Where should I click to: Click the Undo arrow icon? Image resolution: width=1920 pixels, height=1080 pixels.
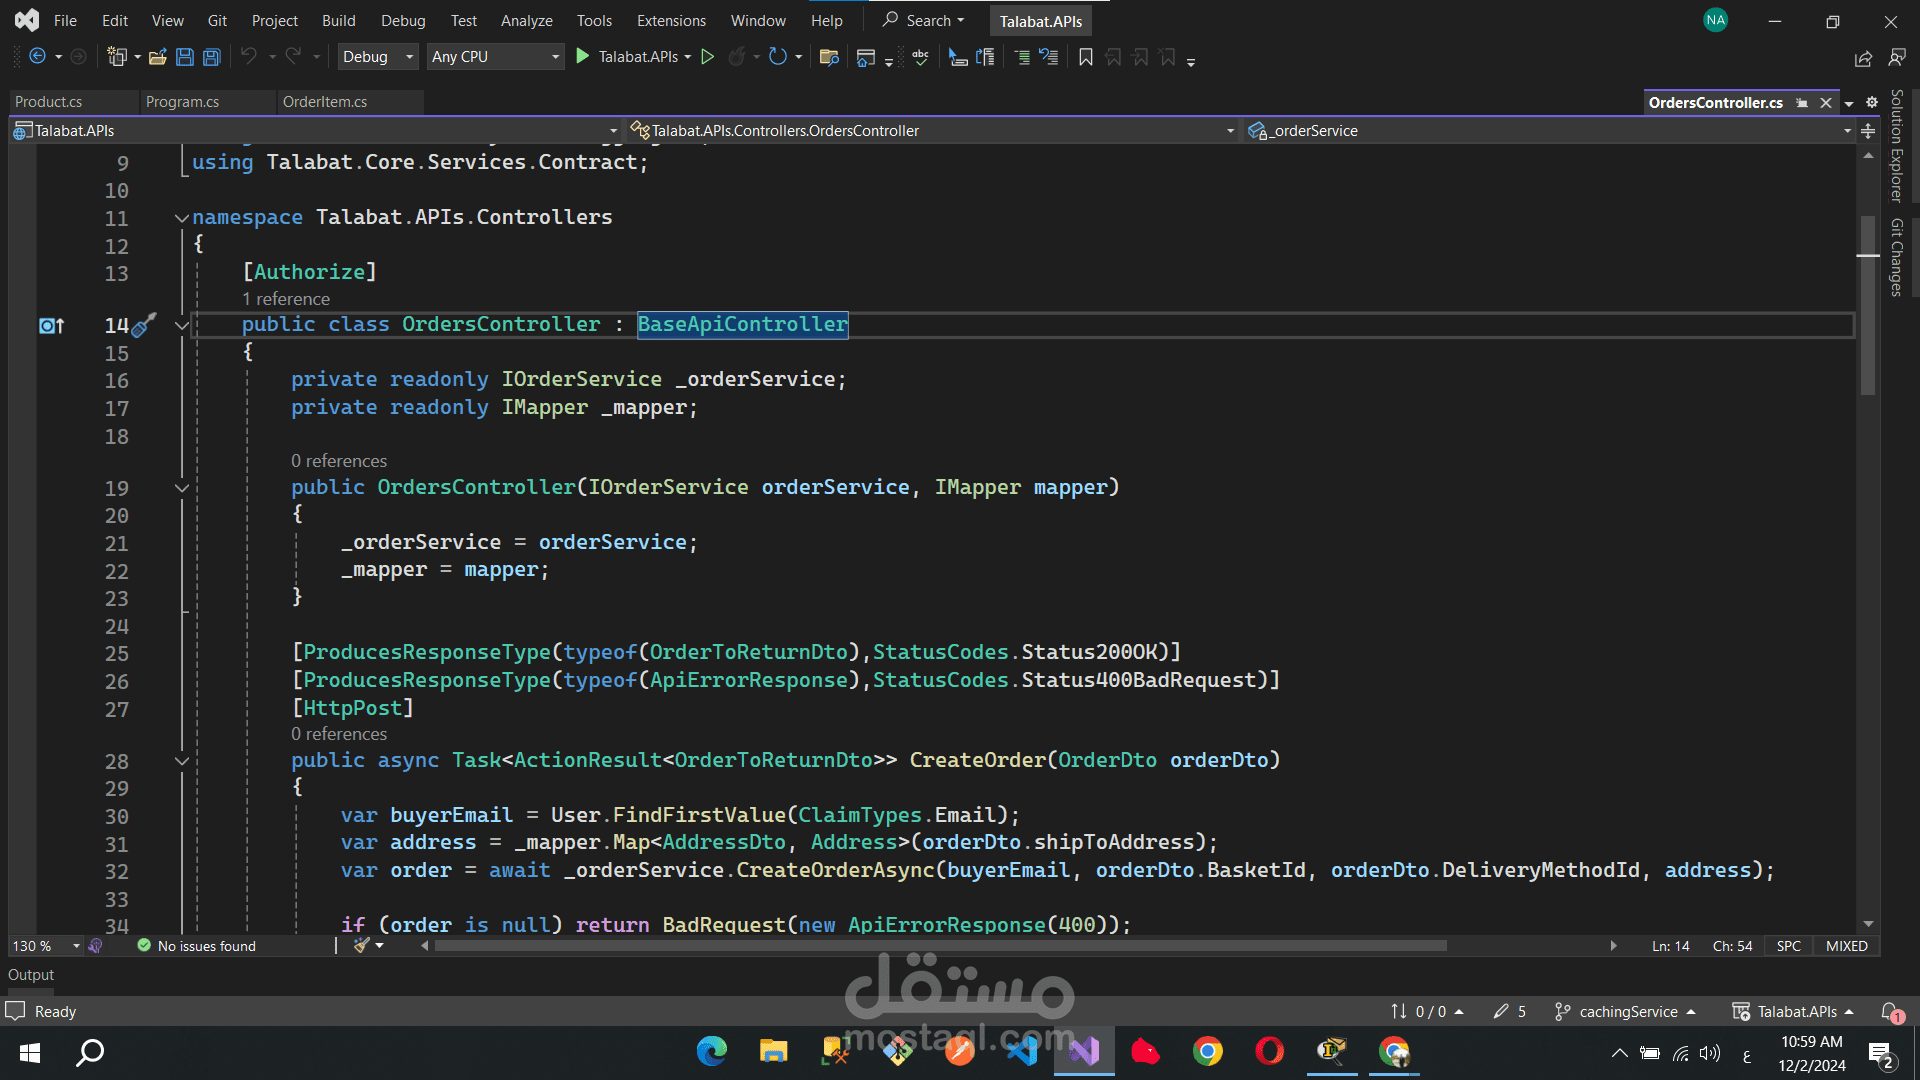click(249, 57)
